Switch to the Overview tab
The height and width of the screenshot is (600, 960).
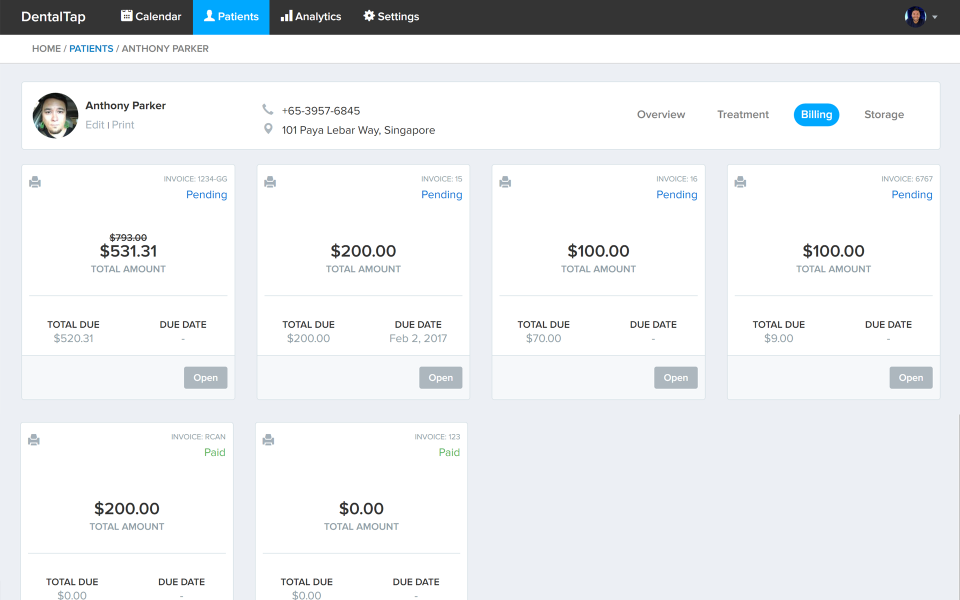661,114
